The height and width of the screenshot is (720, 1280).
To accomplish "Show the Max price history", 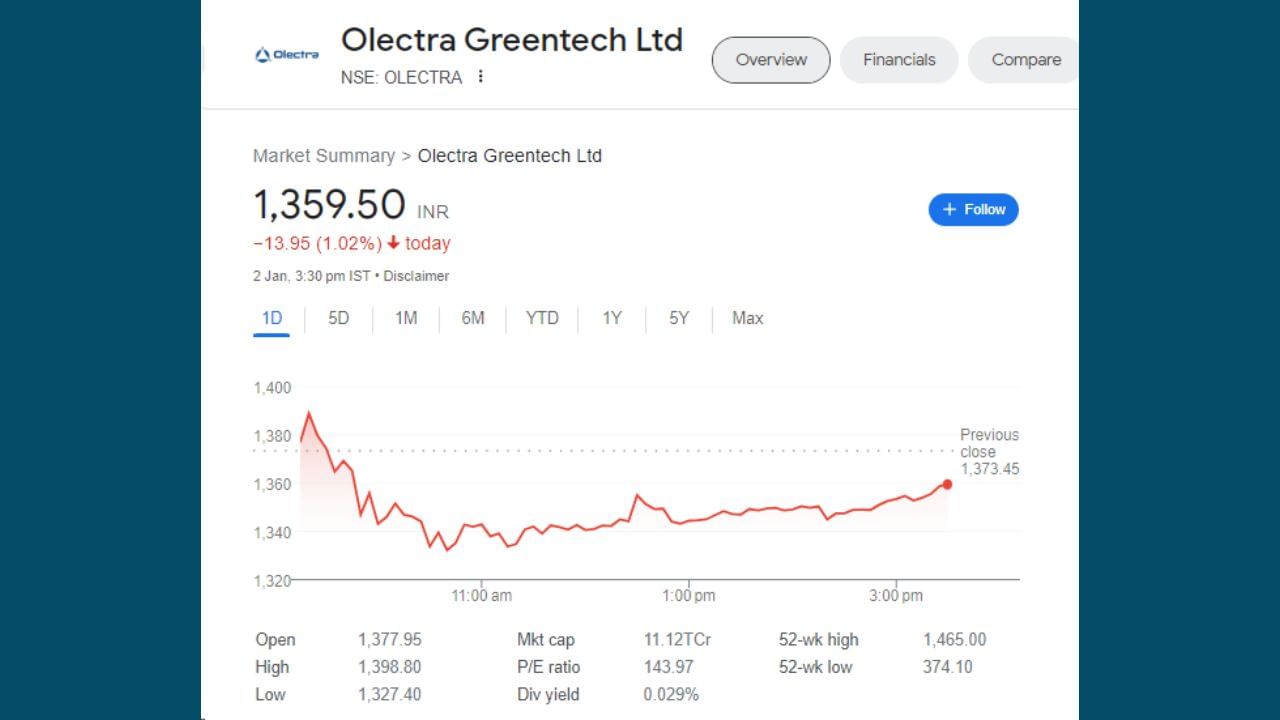I will [747, 319].
